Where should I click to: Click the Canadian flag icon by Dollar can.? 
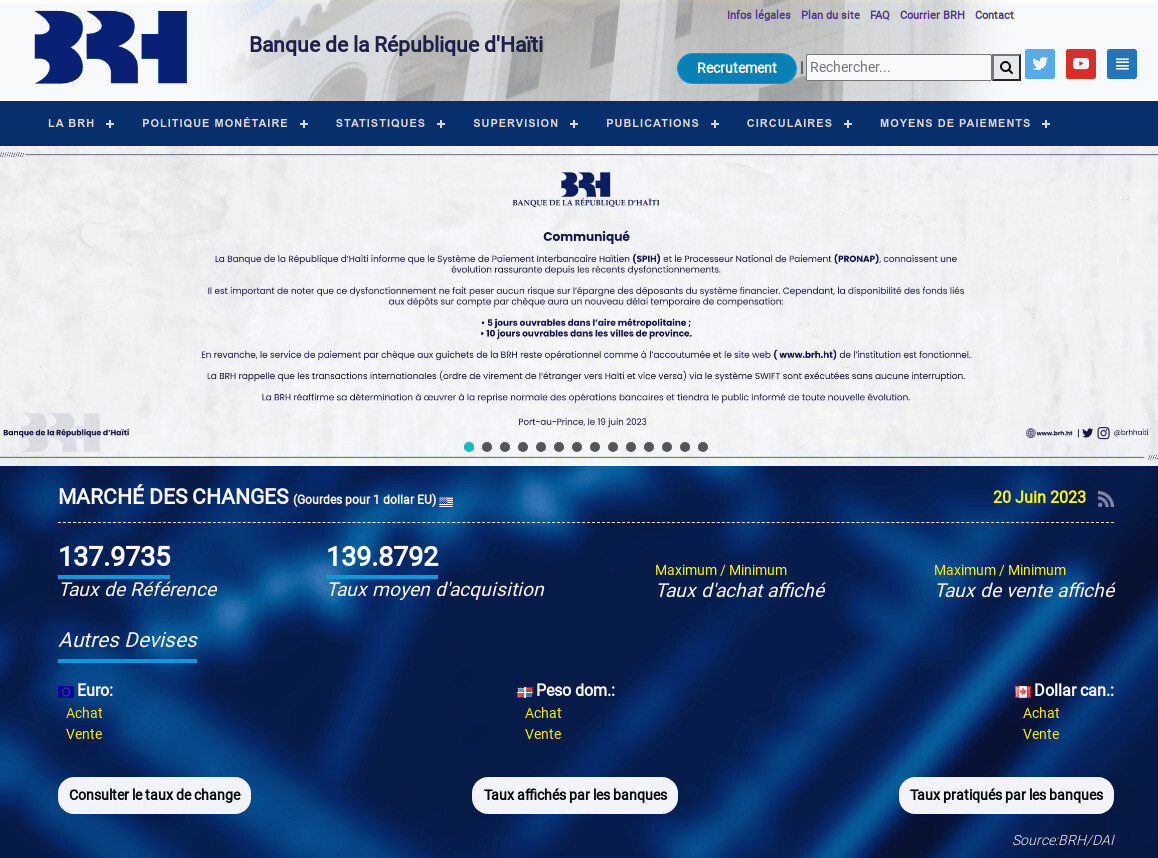click(1023, 692)
